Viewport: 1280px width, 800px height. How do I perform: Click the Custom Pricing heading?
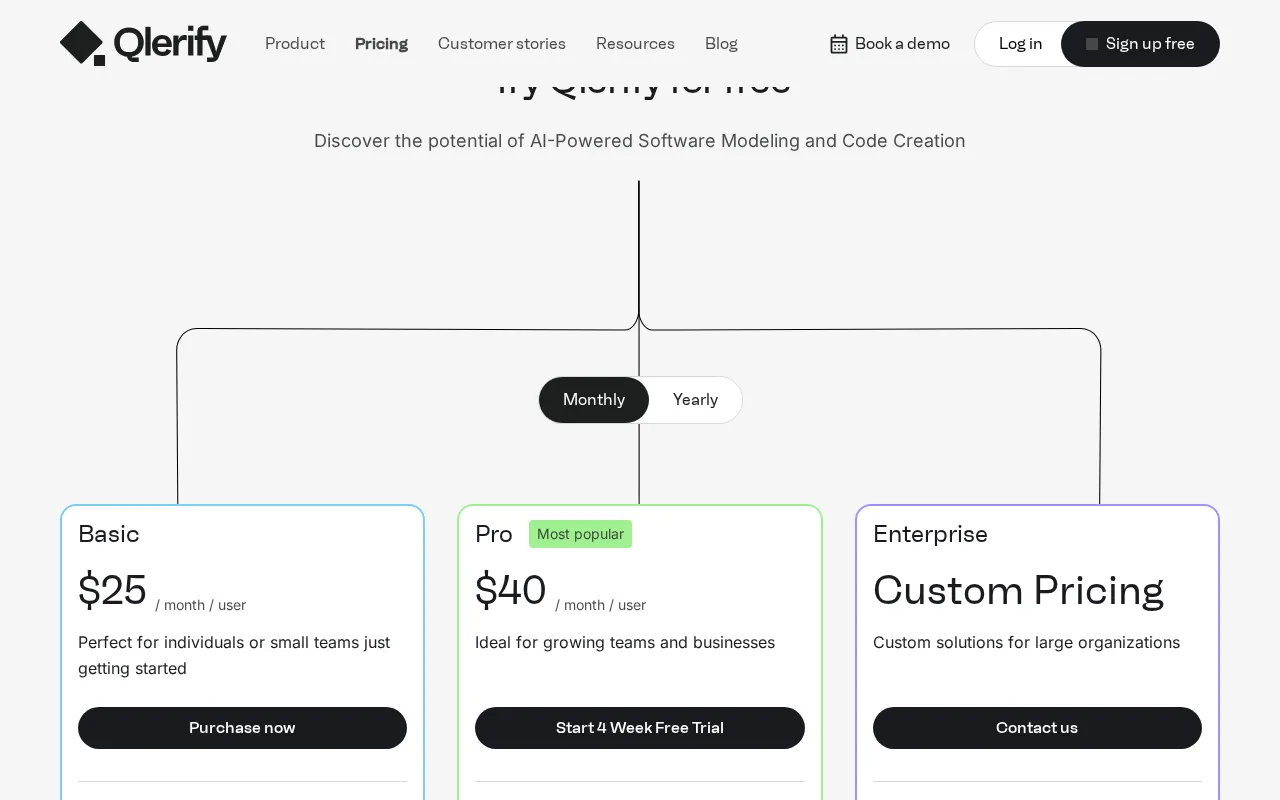click(1018, 590)
